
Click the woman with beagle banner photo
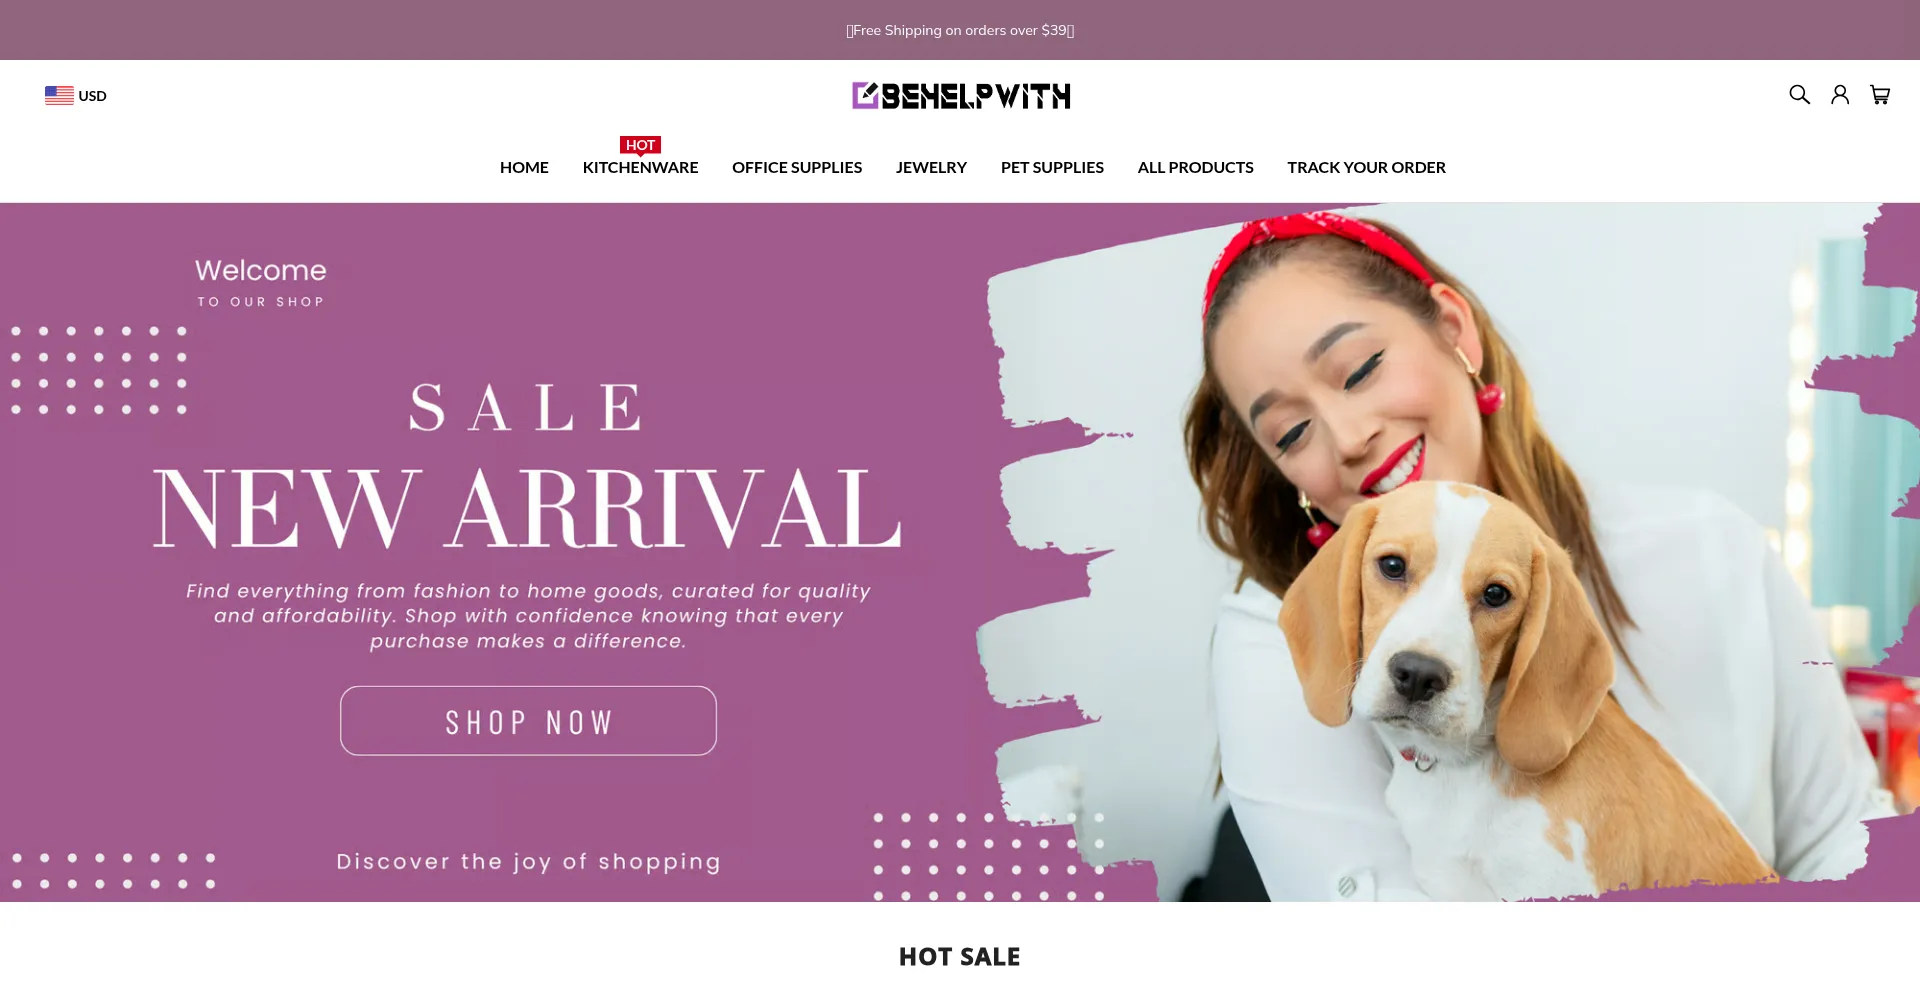[1440, 552]
